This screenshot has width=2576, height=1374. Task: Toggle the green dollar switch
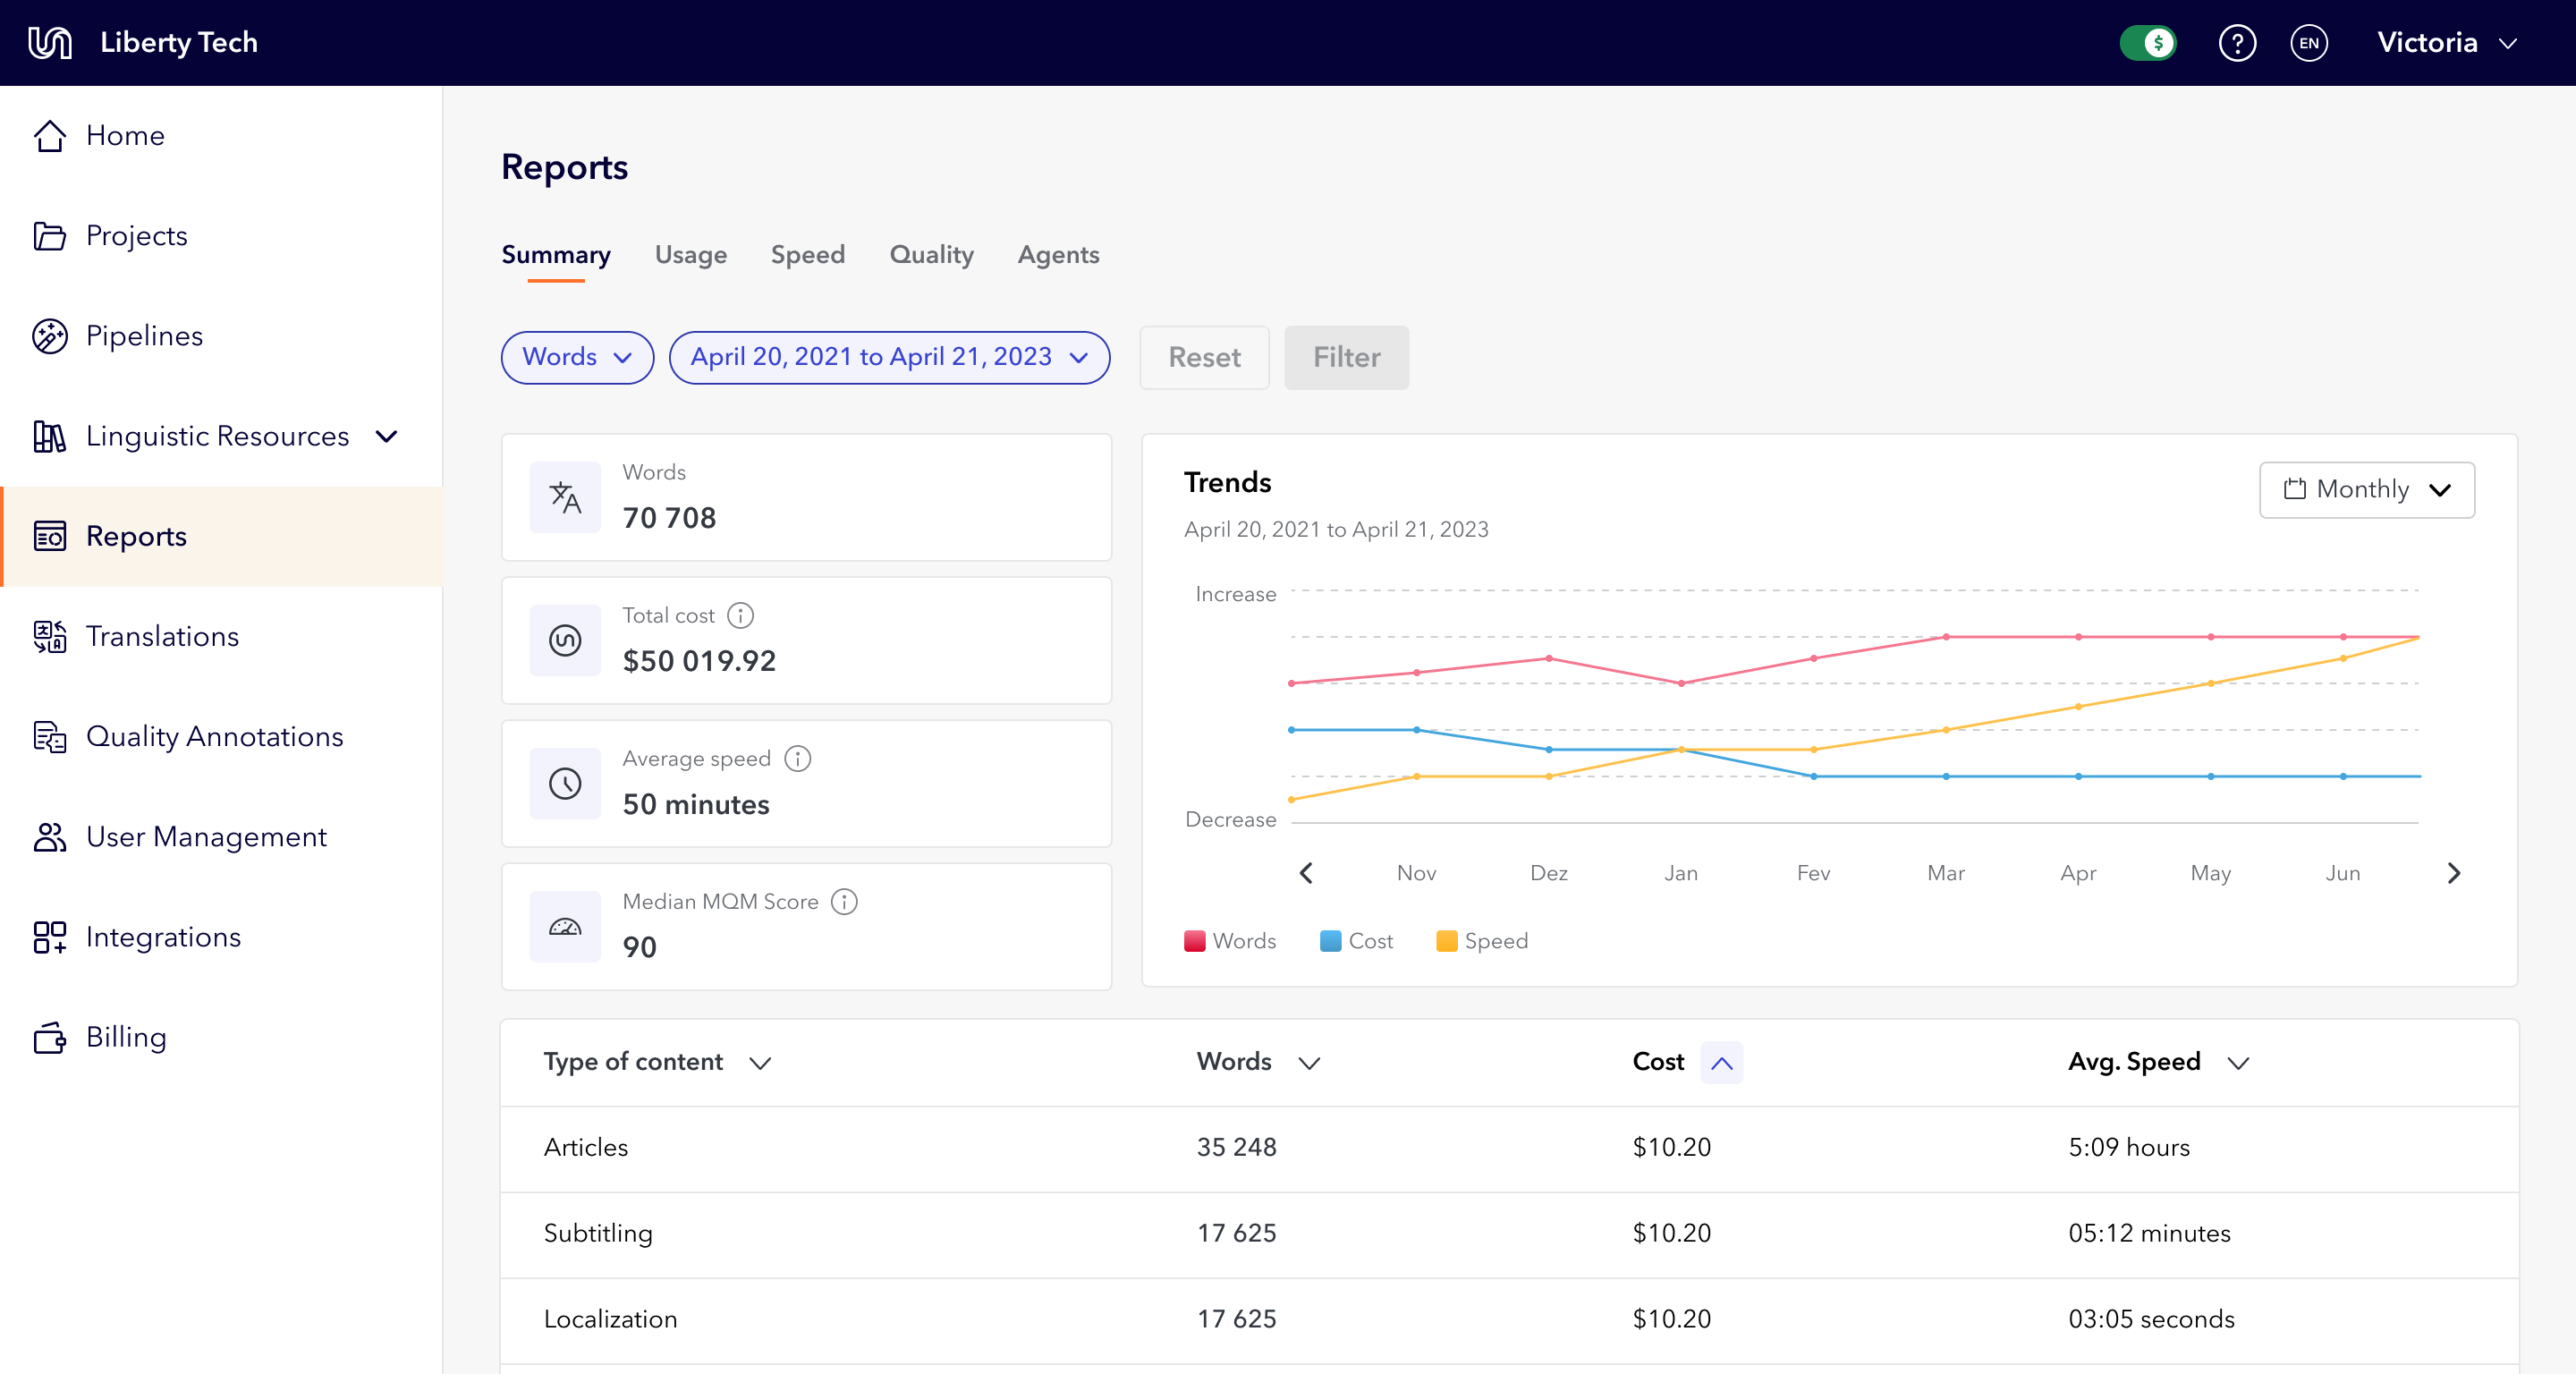click(2148, 43)
